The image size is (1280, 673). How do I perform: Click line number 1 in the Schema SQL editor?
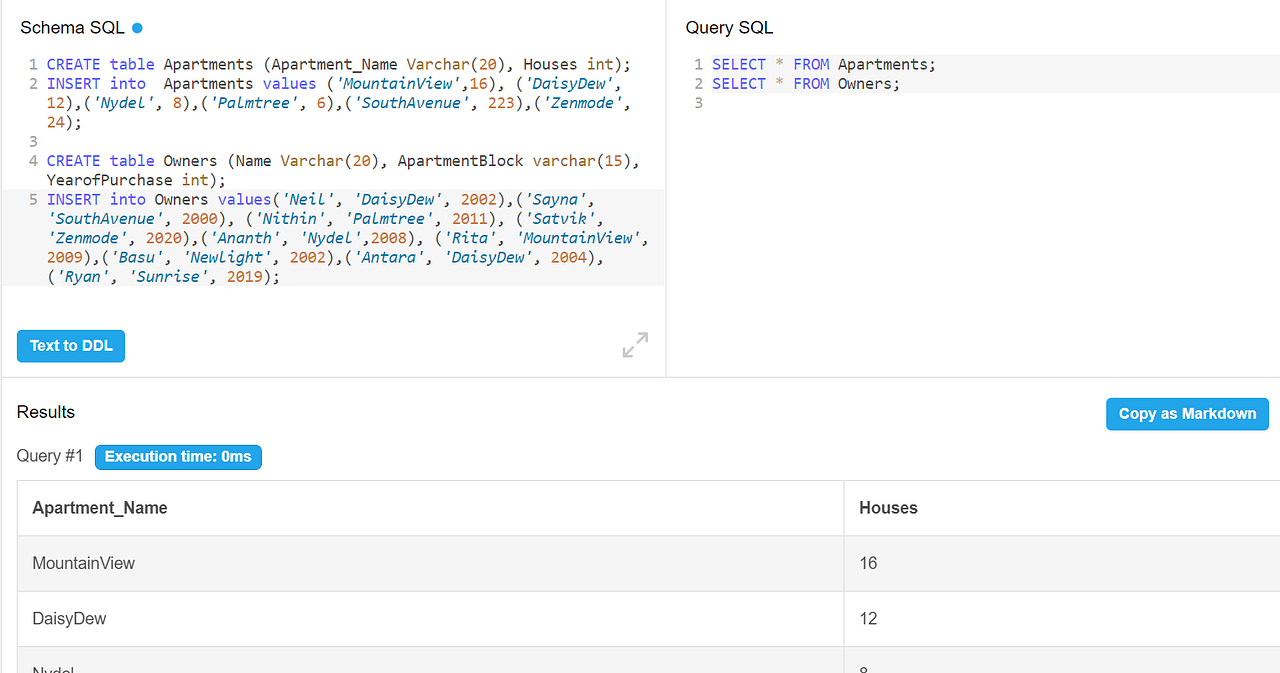(32, 64)
